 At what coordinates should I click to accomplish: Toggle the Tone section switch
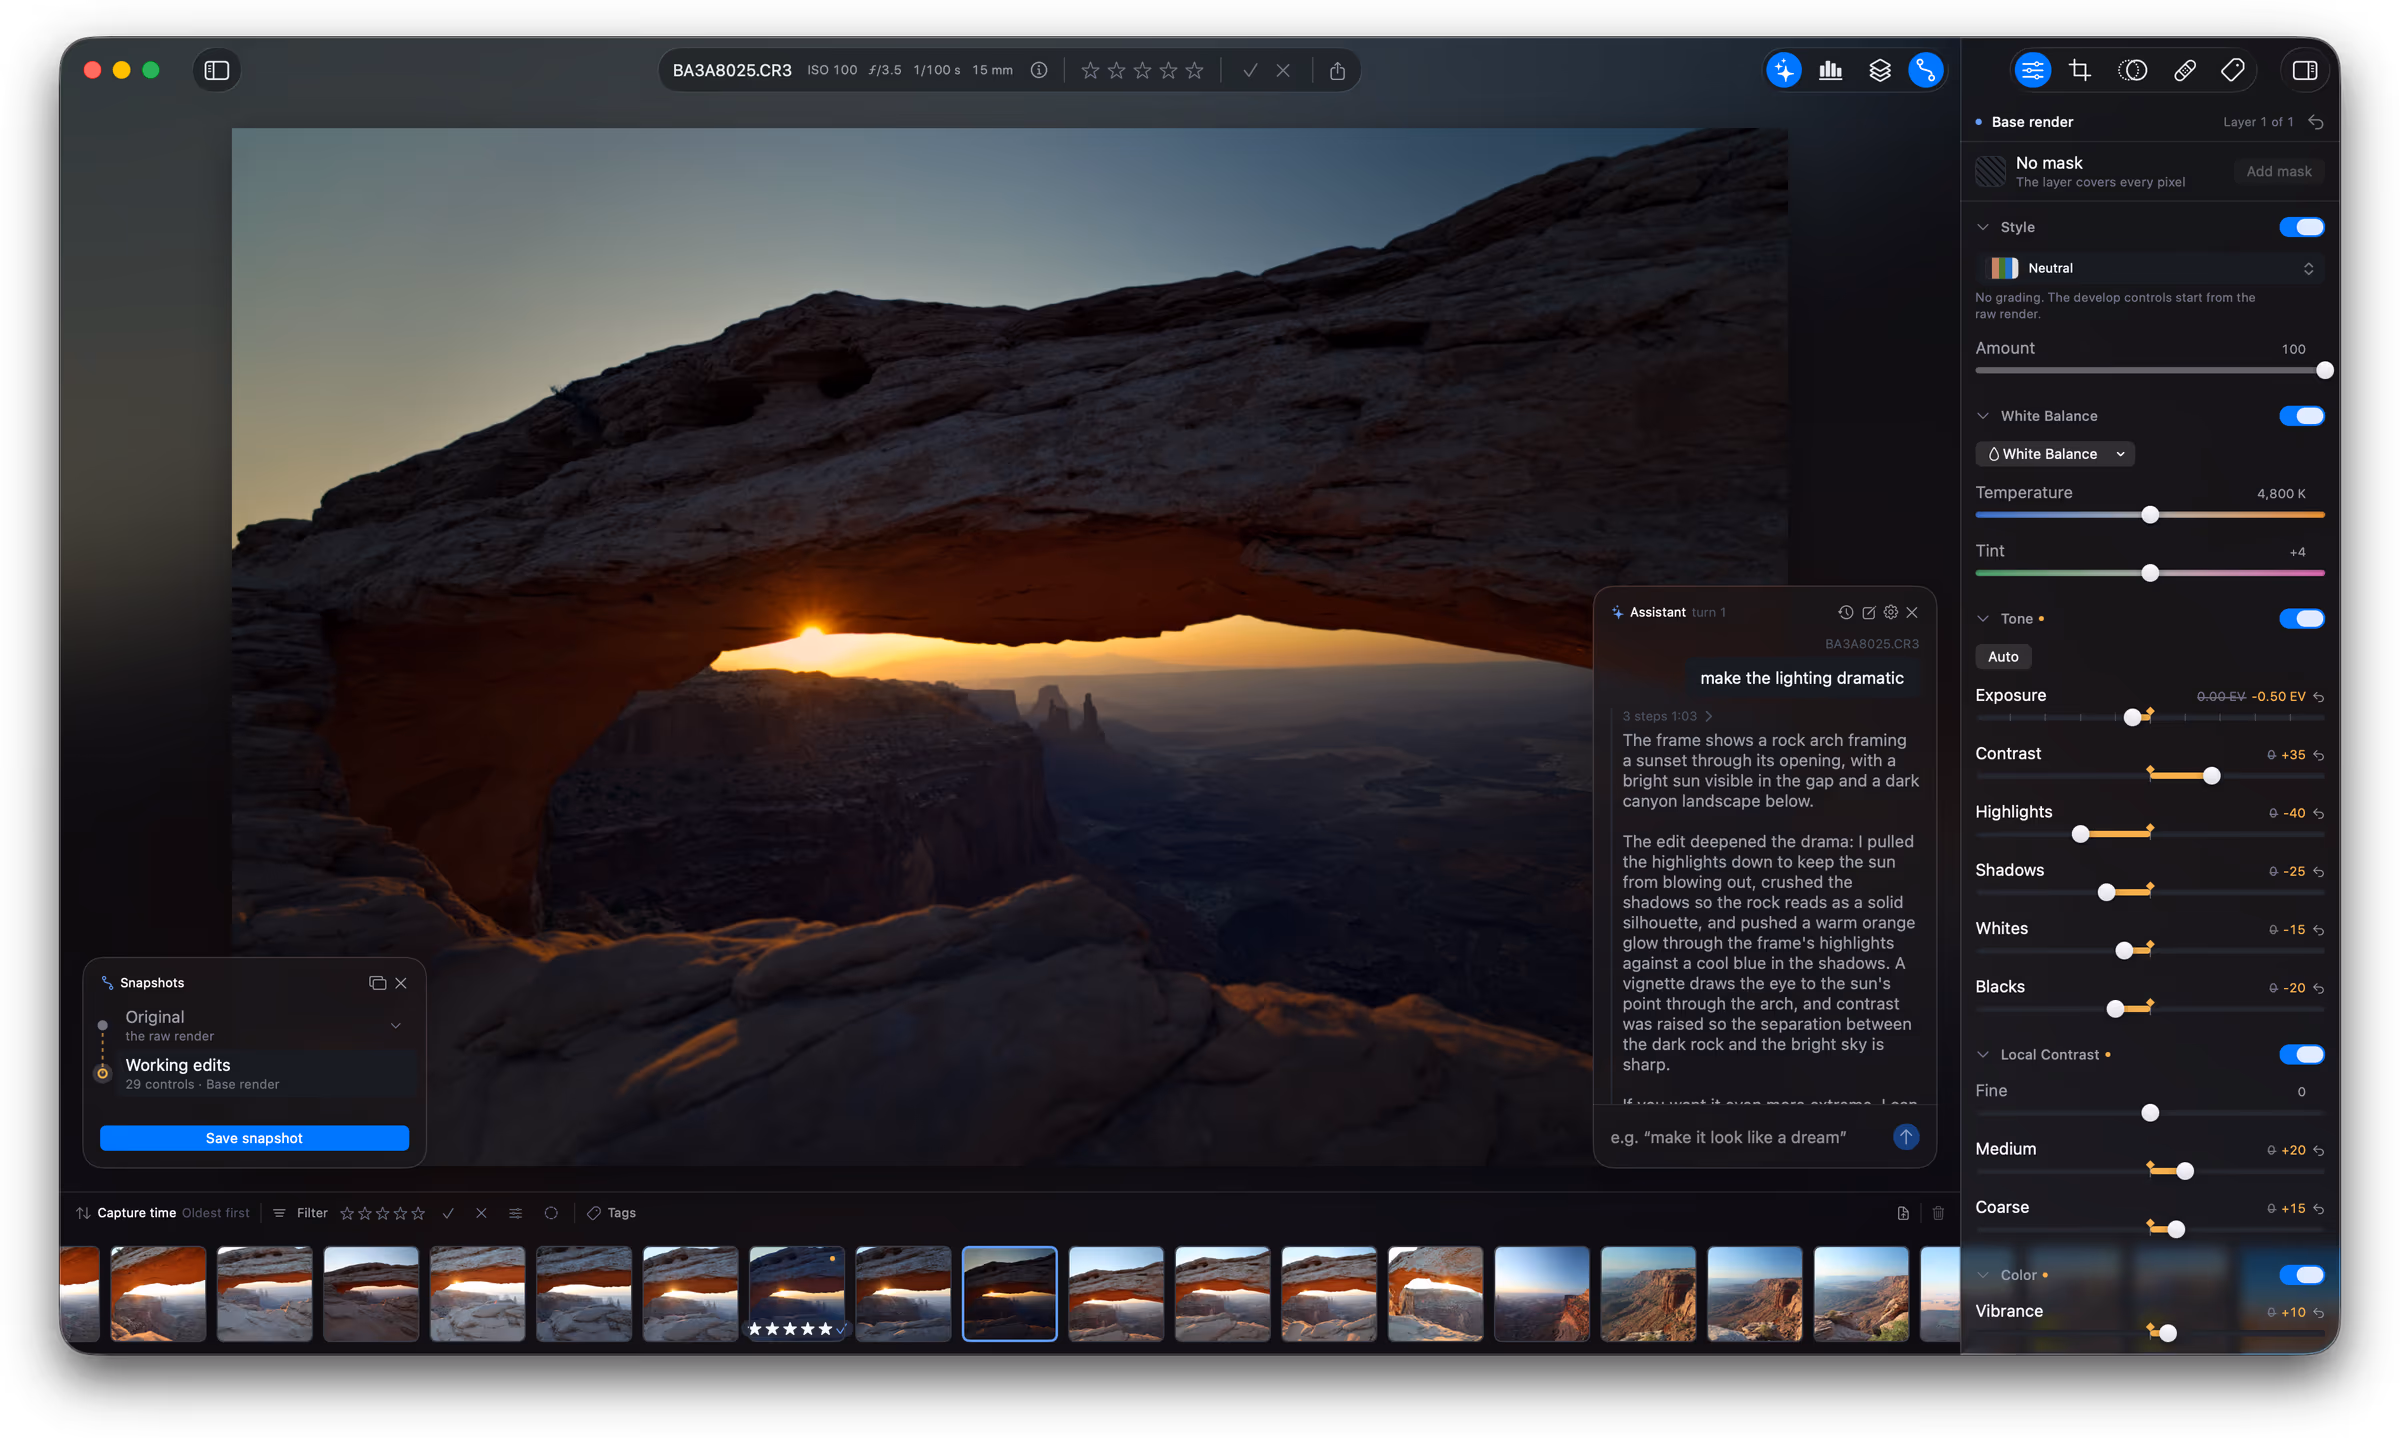pos(2301,619)
